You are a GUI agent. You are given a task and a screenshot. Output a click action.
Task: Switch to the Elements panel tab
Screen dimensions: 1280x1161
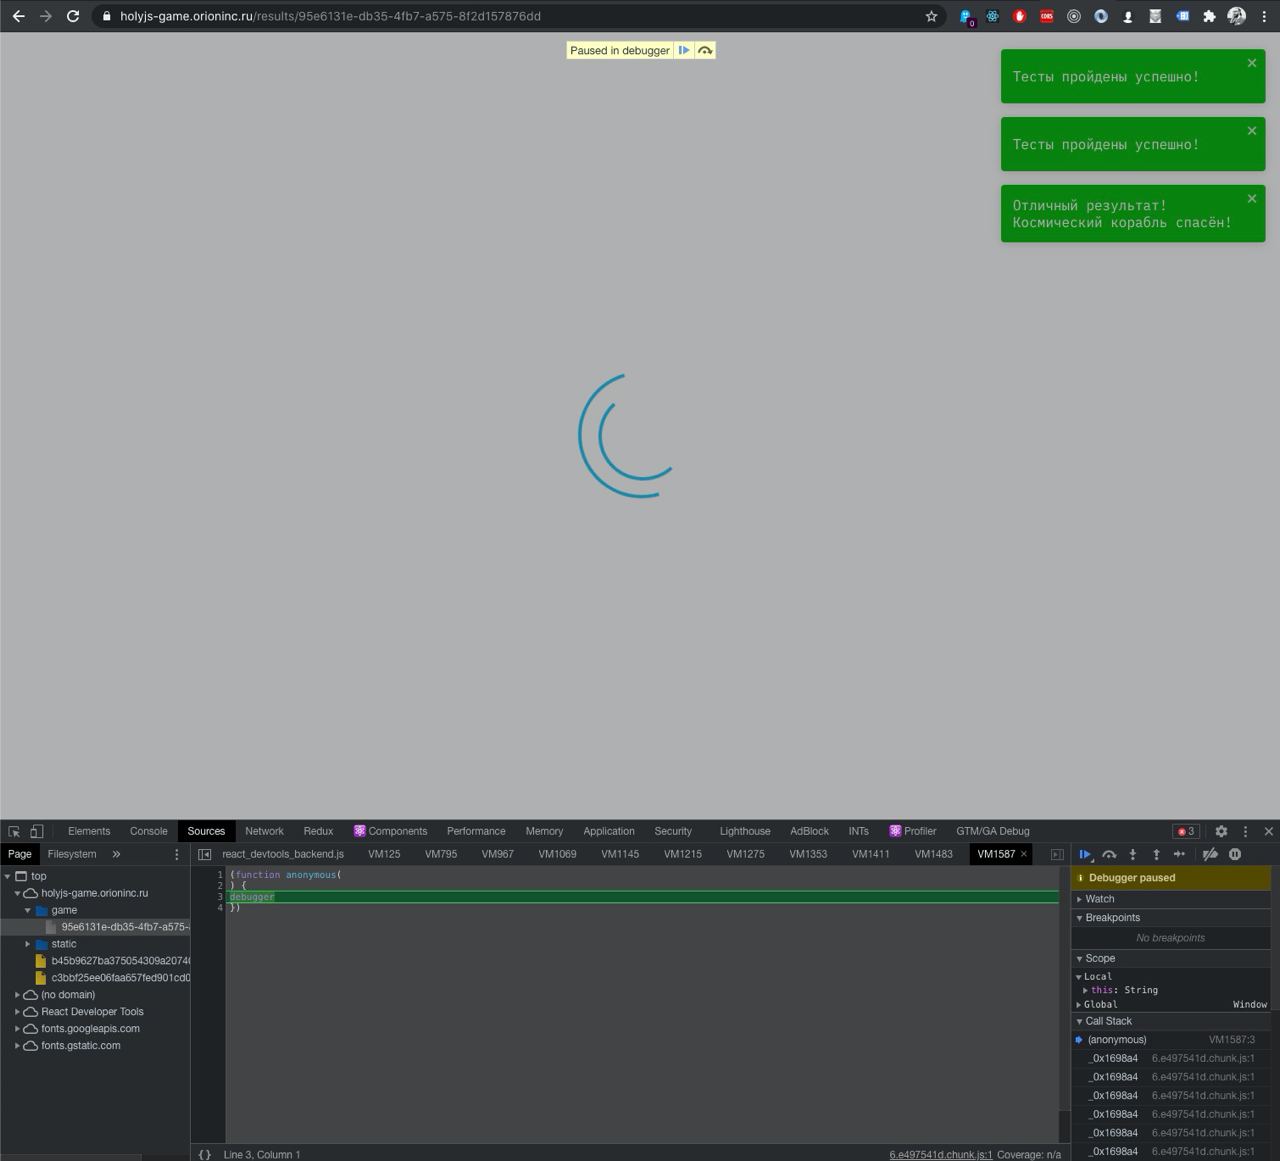point(89,831)
